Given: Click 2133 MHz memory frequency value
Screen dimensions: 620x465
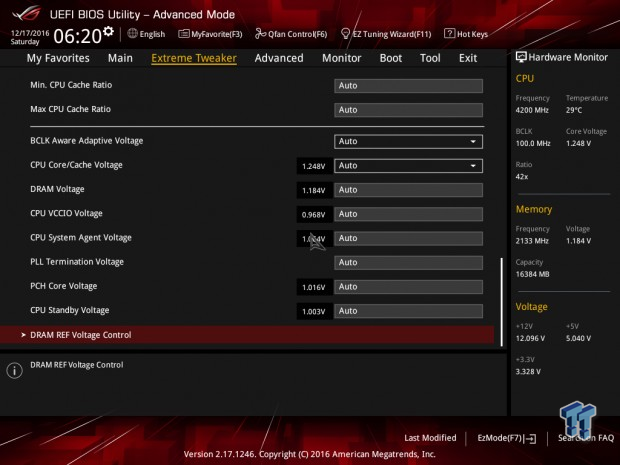Looking at the screenshot, I should click(532, 241).
